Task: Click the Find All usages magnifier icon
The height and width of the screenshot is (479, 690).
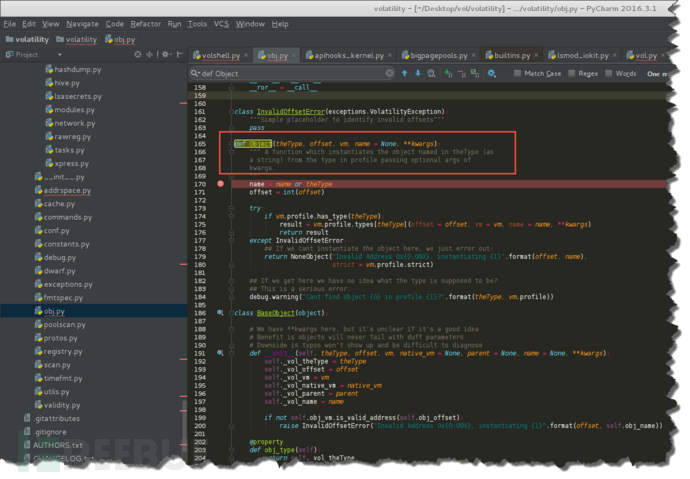Action: pyautogui.click(x=432, y=73)
